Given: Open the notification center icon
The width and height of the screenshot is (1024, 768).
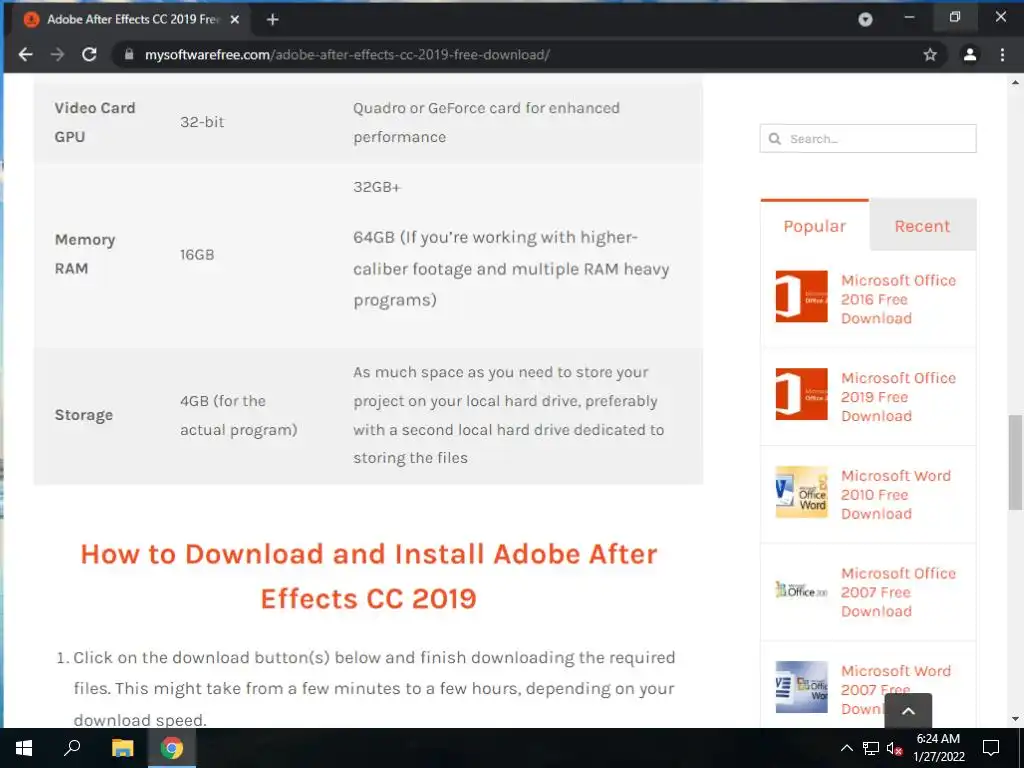Looking at the screenshot, I should (x=991, y=748).
